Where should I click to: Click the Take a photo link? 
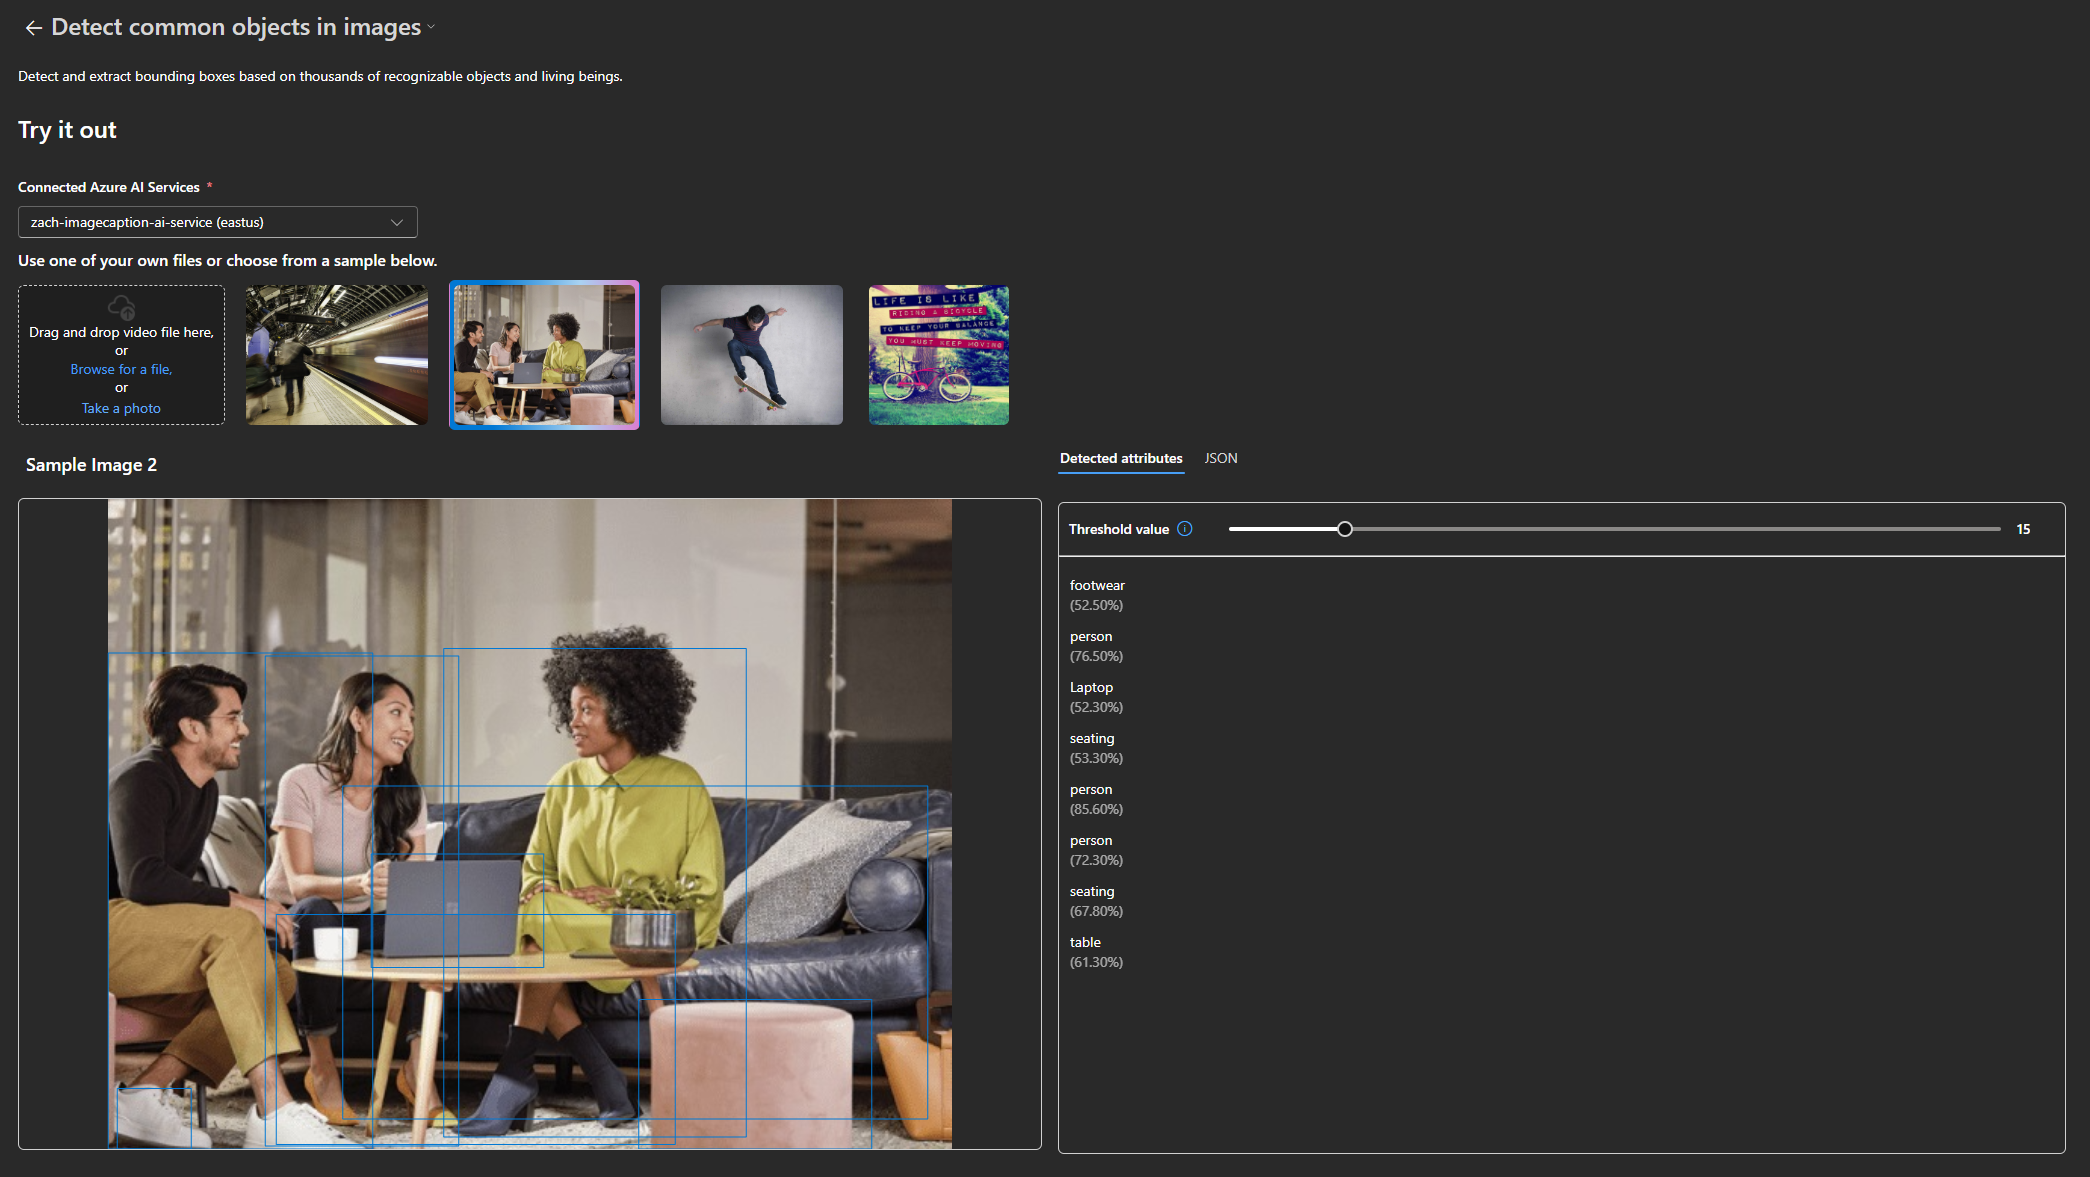pyautogui.click(x=121, y=408)
